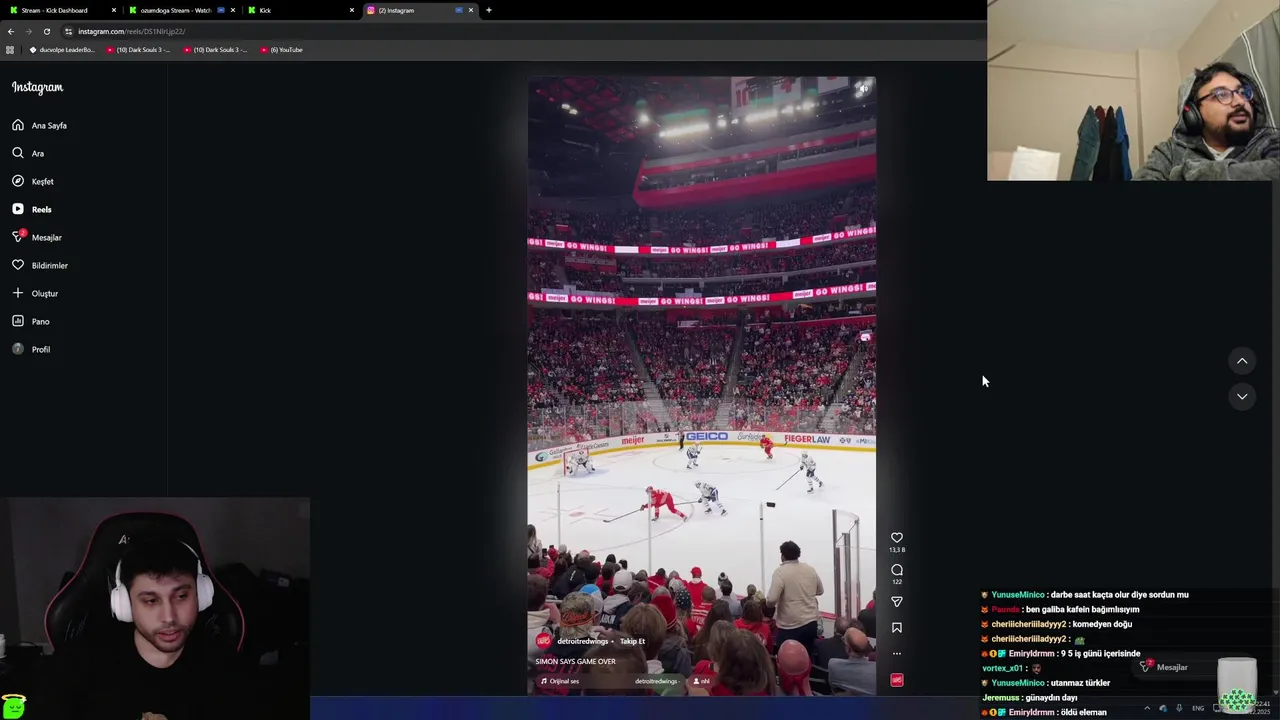Click the vortex_x01 chat username

pyautogui.click(x=1003, y=668)
